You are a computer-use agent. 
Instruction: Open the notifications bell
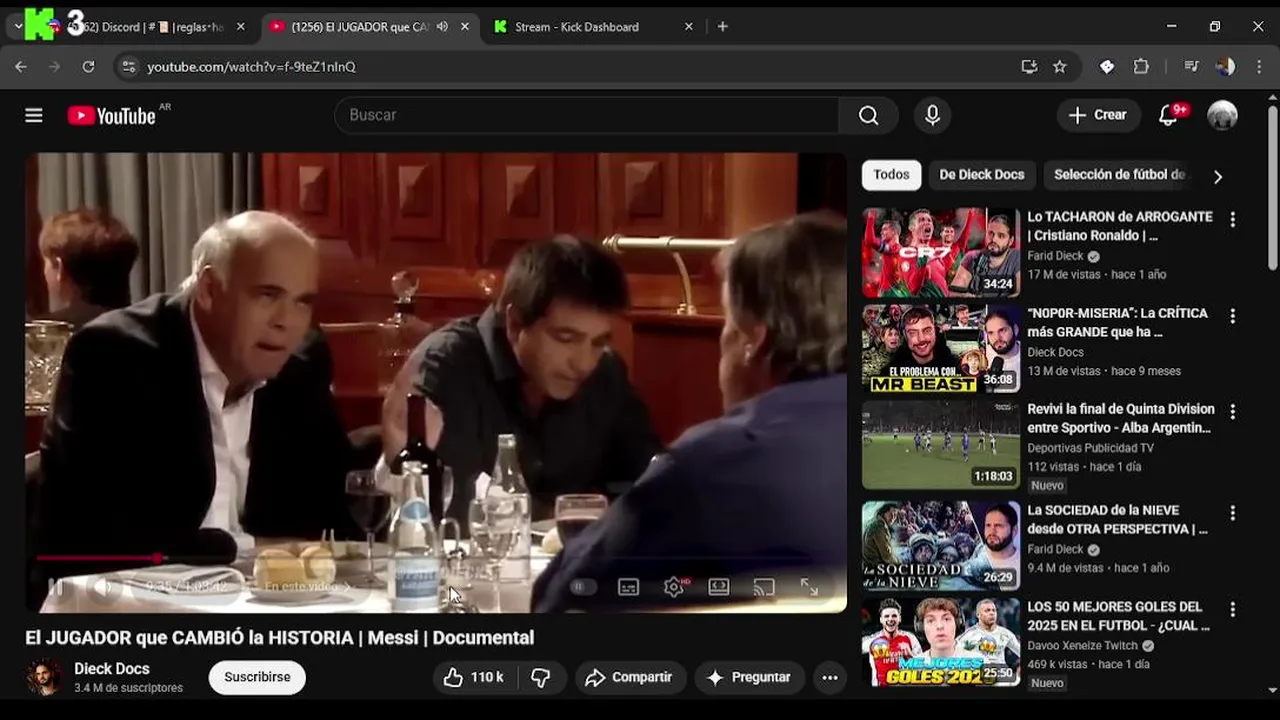coord(1168,116)
